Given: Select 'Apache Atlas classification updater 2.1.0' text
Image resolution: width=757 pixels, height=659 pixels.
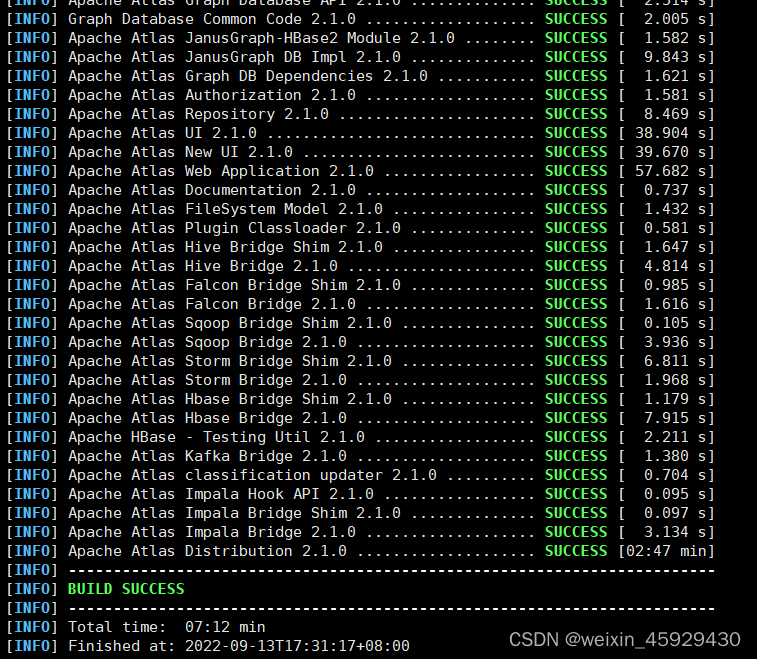Looking at the screenshot, I should (x=252, y=475).
